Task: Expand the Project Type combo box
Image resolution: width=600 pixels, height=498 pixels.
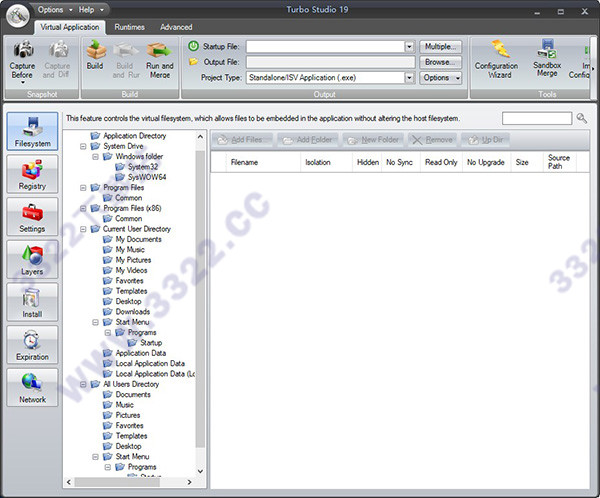Action: tap(409, 77)
